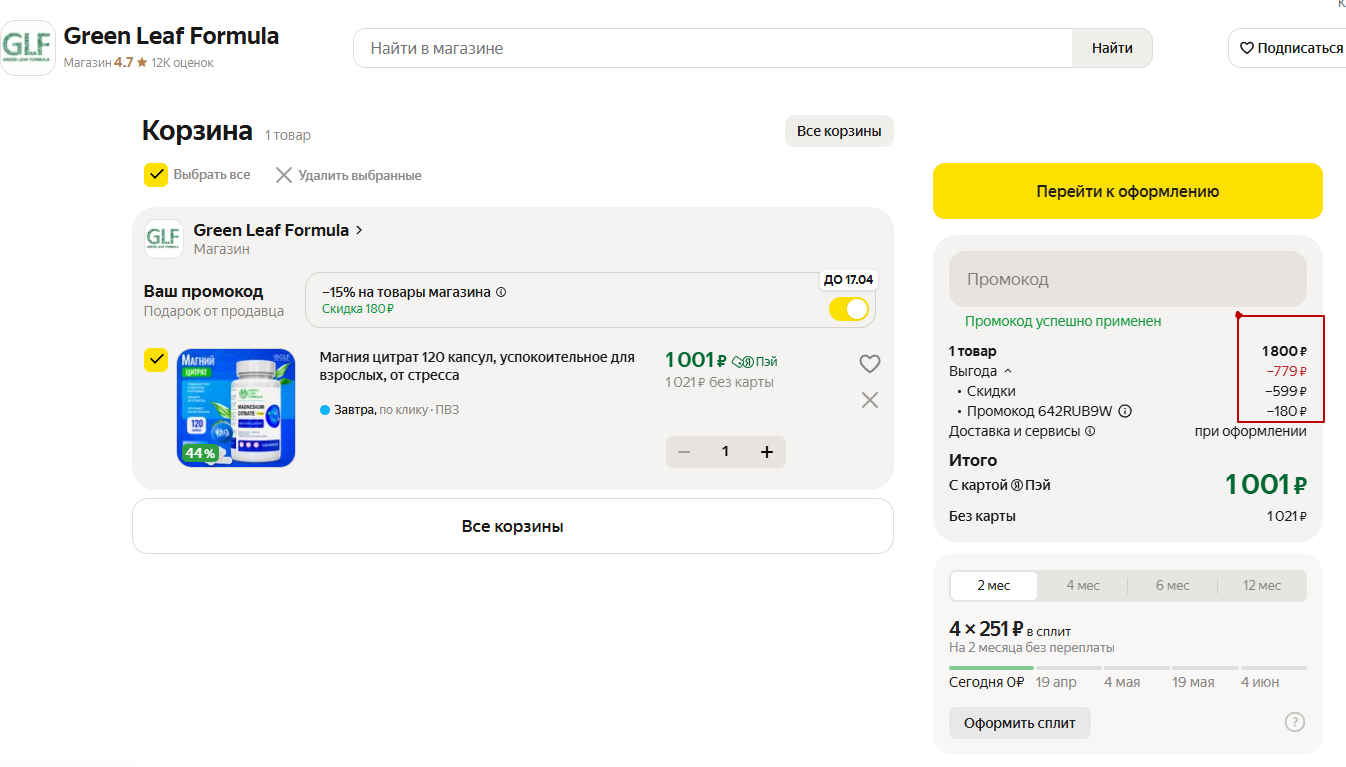
Task: Select the 4 мес split tab
Action: click(1083, 585)
